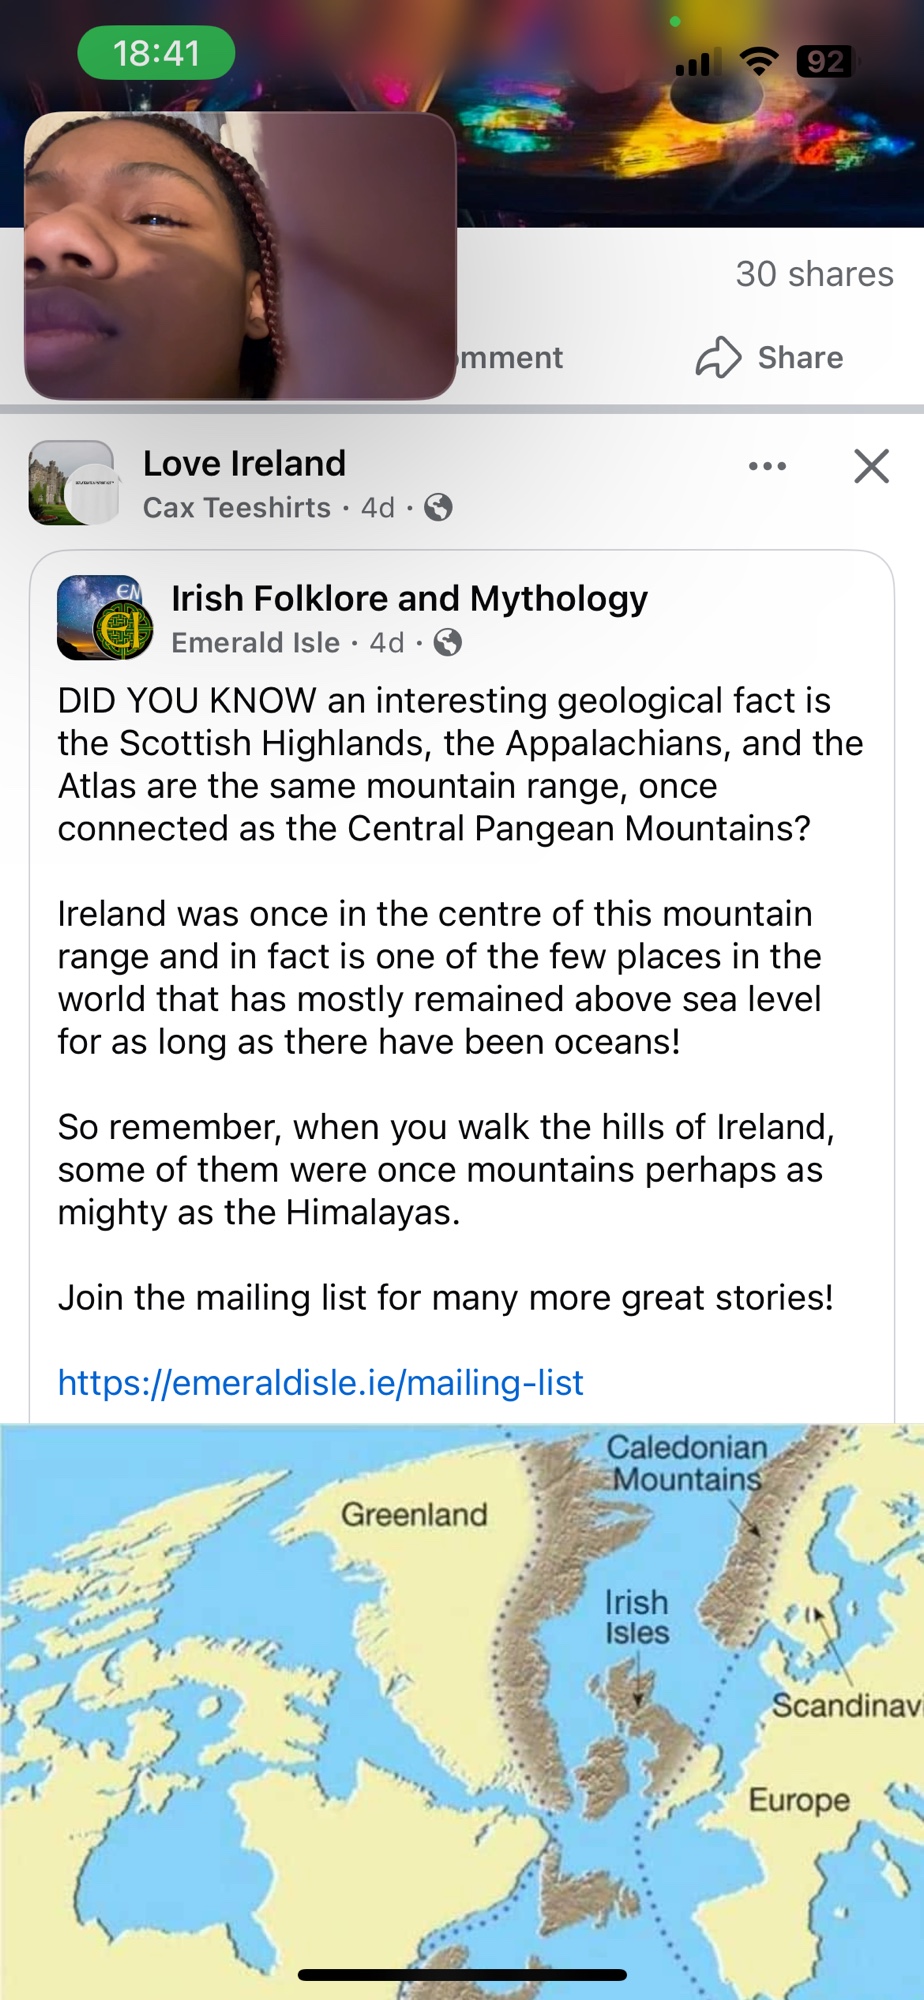
Task: View the 30 shares list
Action: tap(814, 274)
